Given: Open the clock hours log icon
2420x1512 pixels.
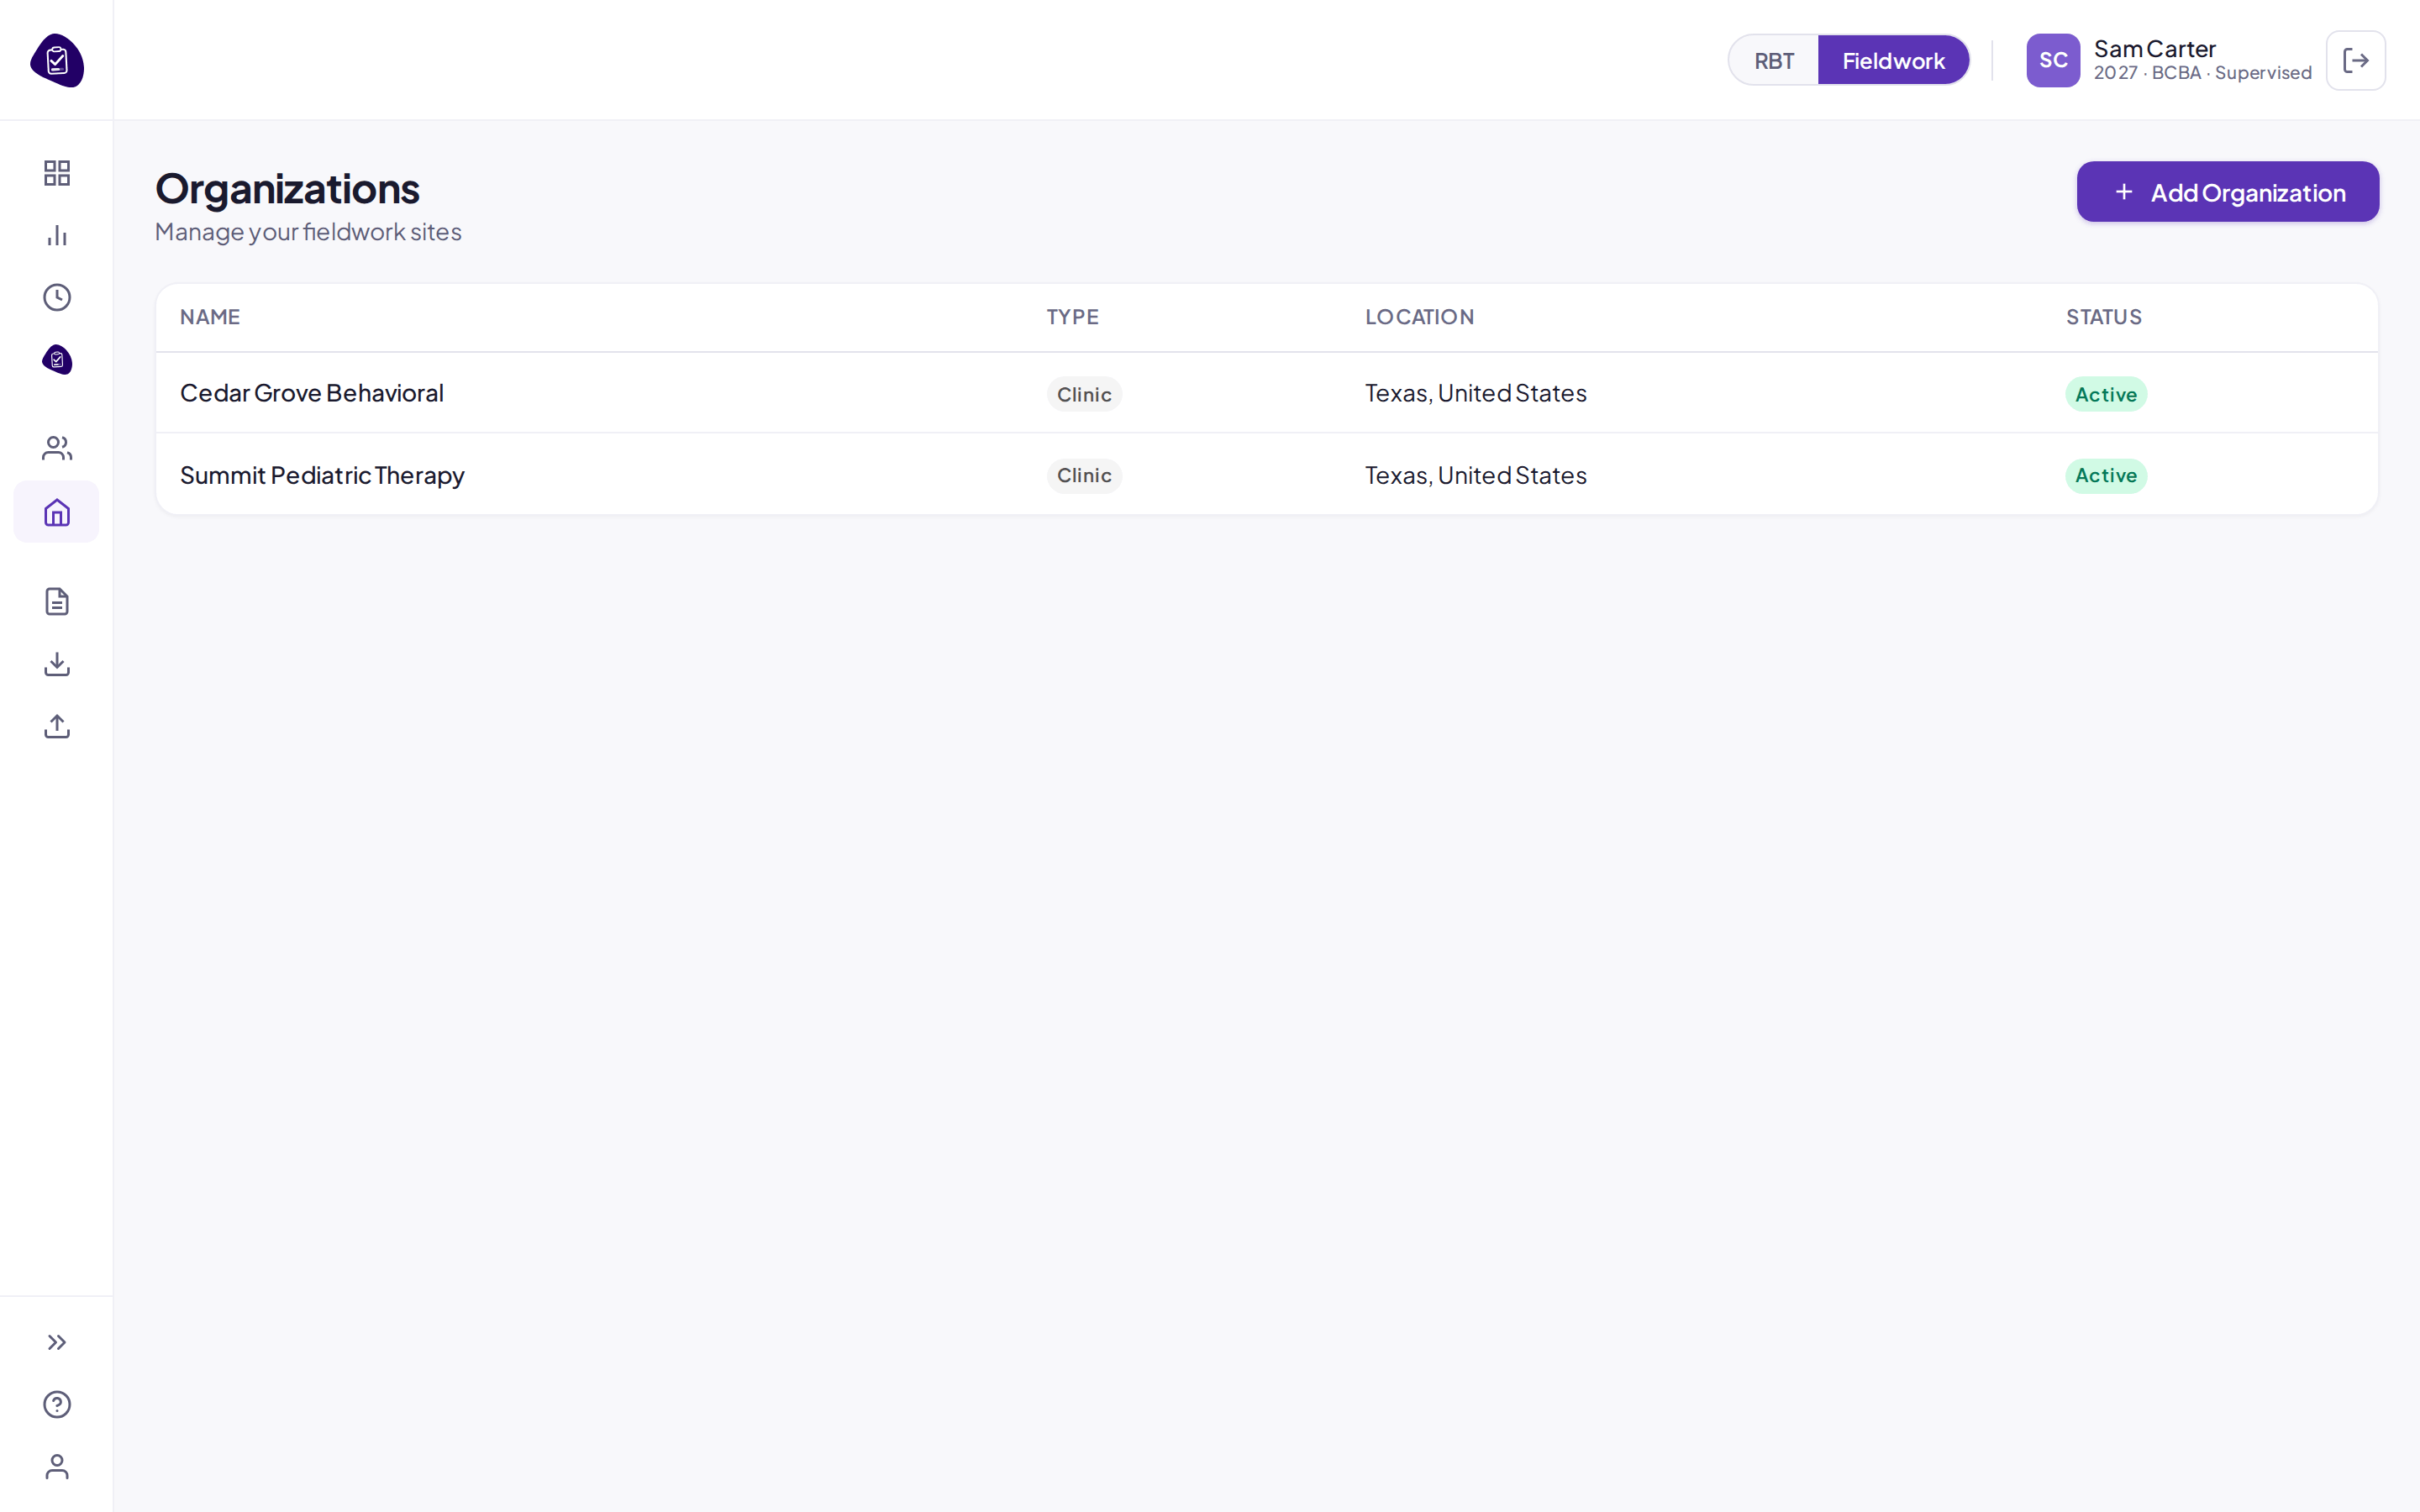Looking at the screenshot, I should (x=57, y=297).
